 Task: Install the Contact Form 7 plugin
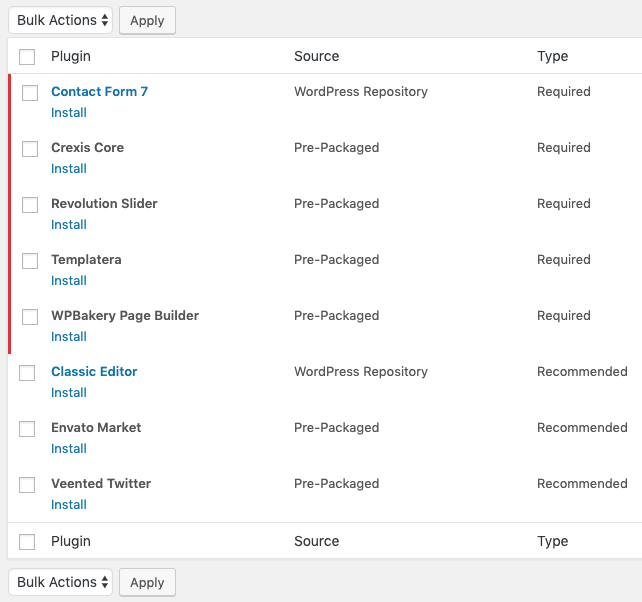click(69, 113)
